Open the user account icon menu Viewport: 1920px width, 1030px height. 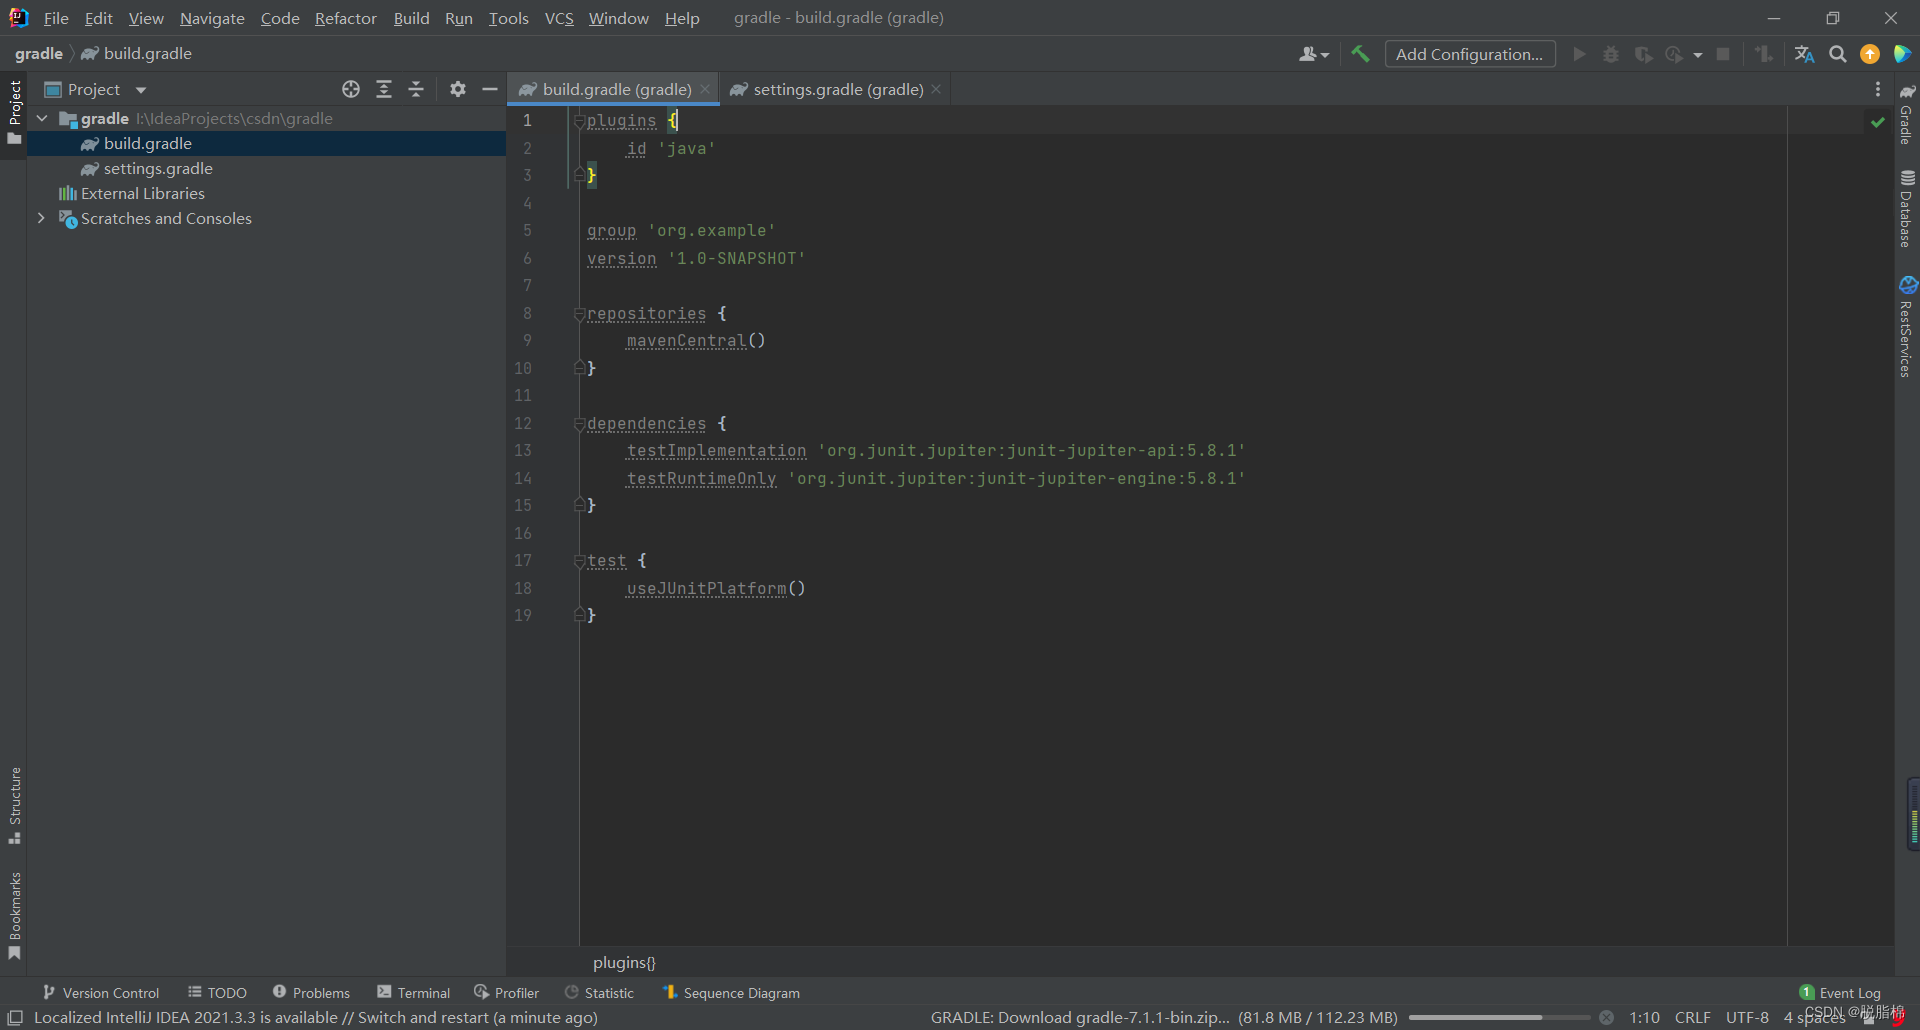[x=1313, y=54]
